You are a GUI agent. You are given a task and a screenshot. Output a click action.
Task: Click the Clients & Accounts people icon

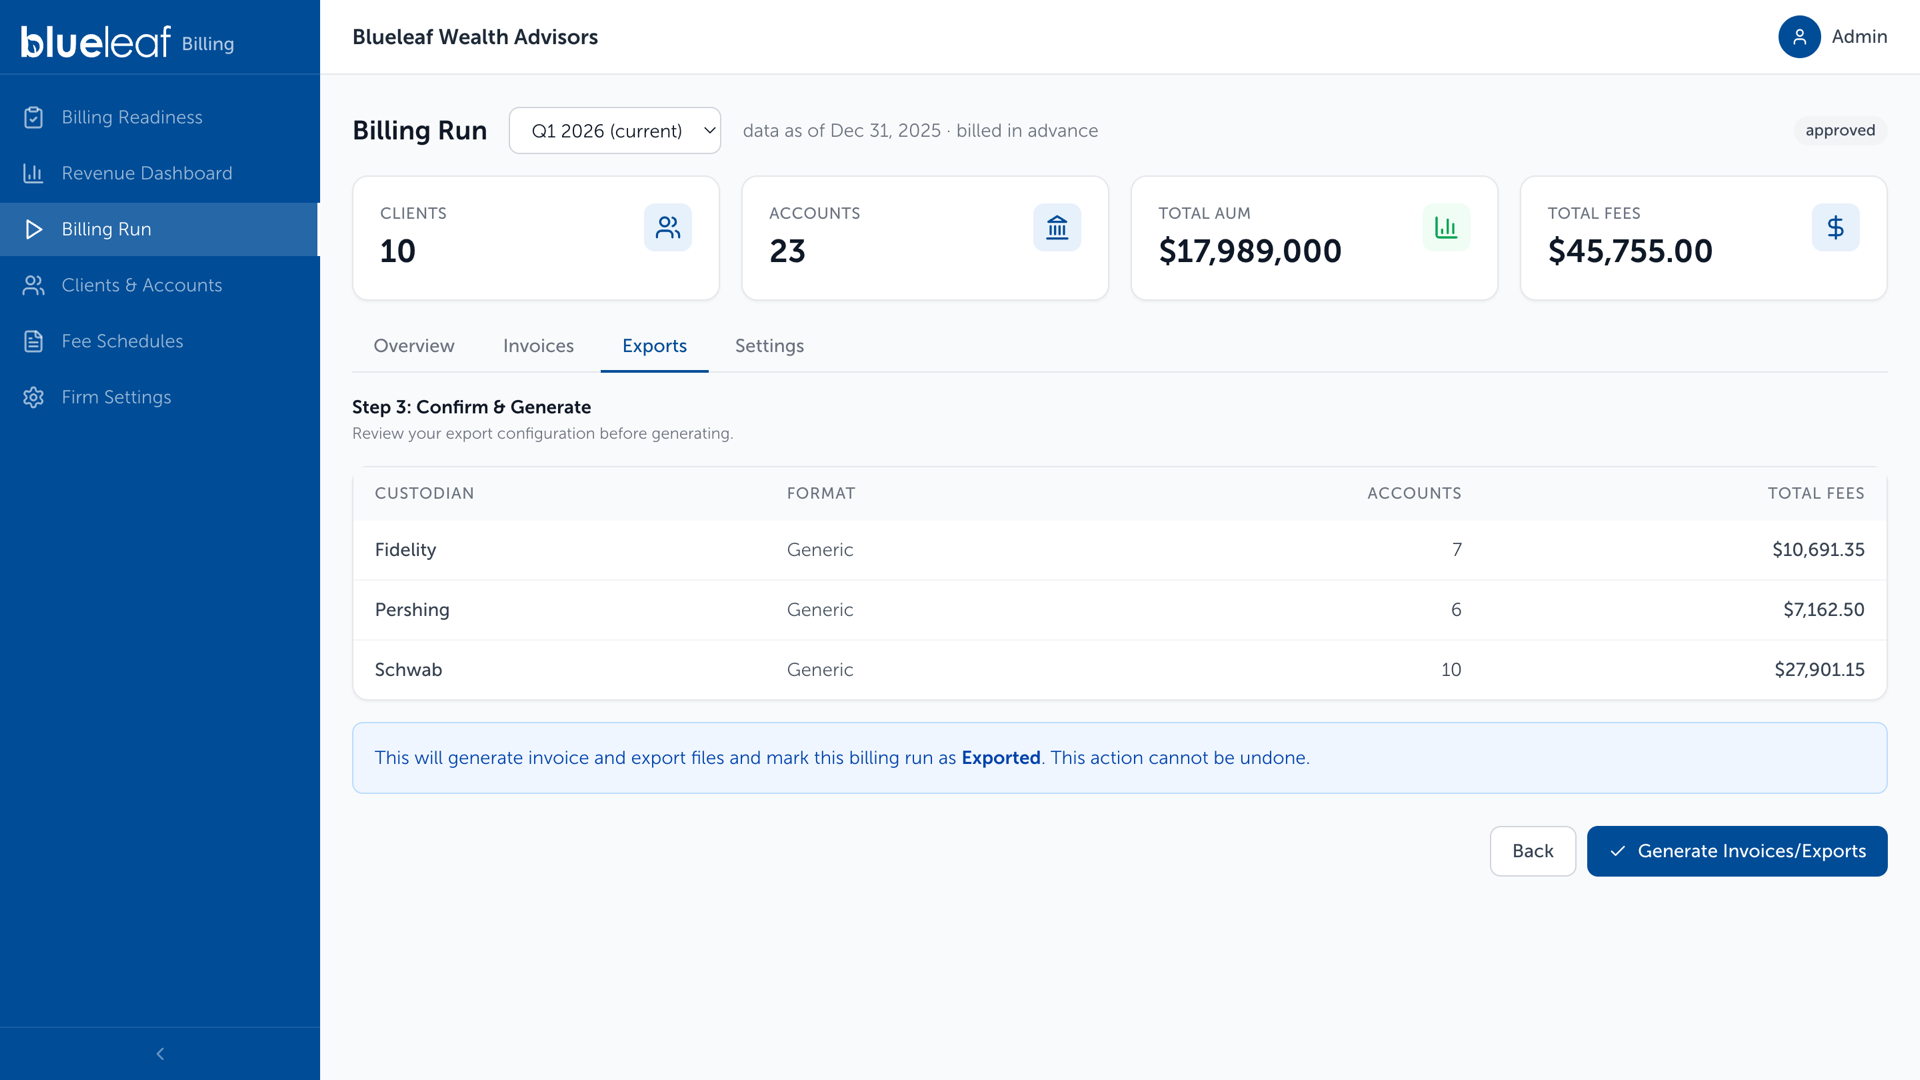33,285
